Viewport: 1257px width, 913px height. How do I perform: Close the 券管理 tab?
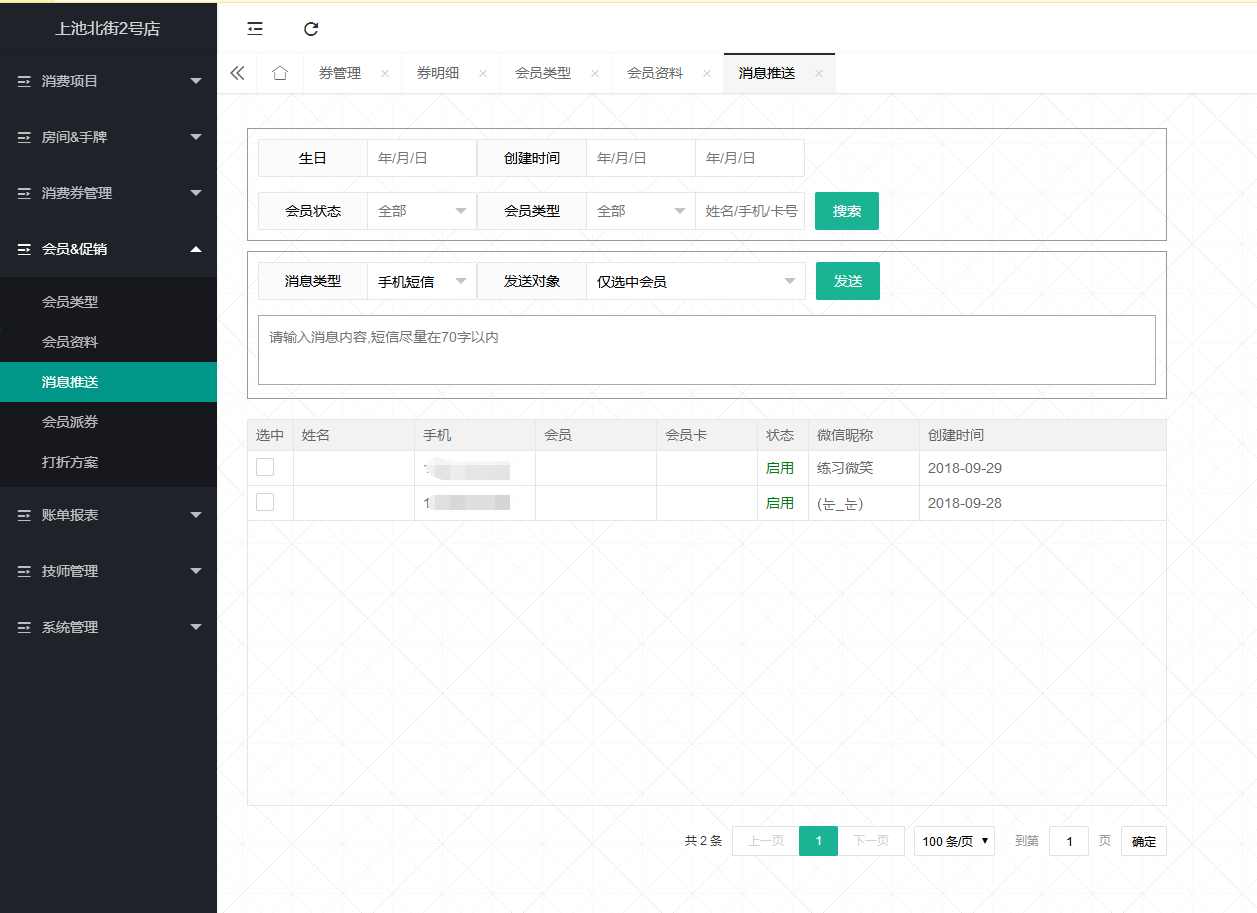385,74
